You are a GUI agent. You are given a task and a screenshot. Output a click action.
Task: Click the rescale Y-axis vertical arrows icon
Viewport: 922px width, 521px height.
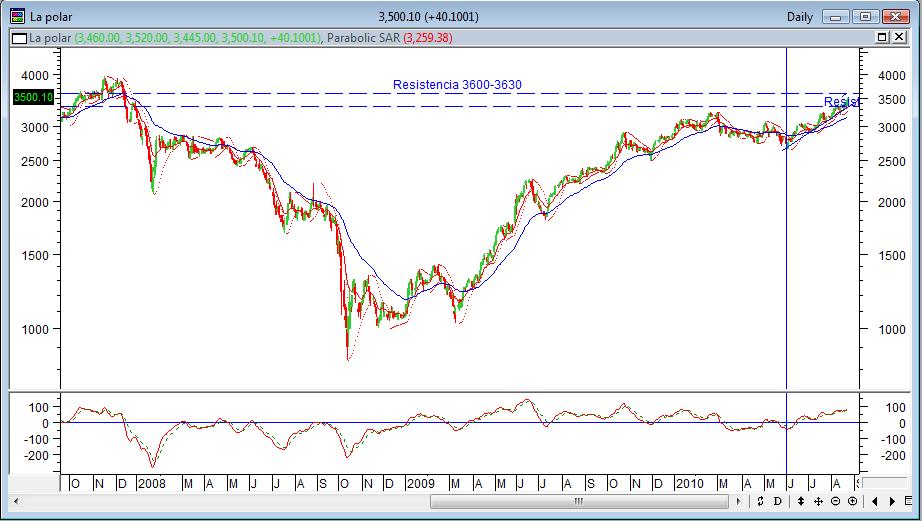[800, 501]
